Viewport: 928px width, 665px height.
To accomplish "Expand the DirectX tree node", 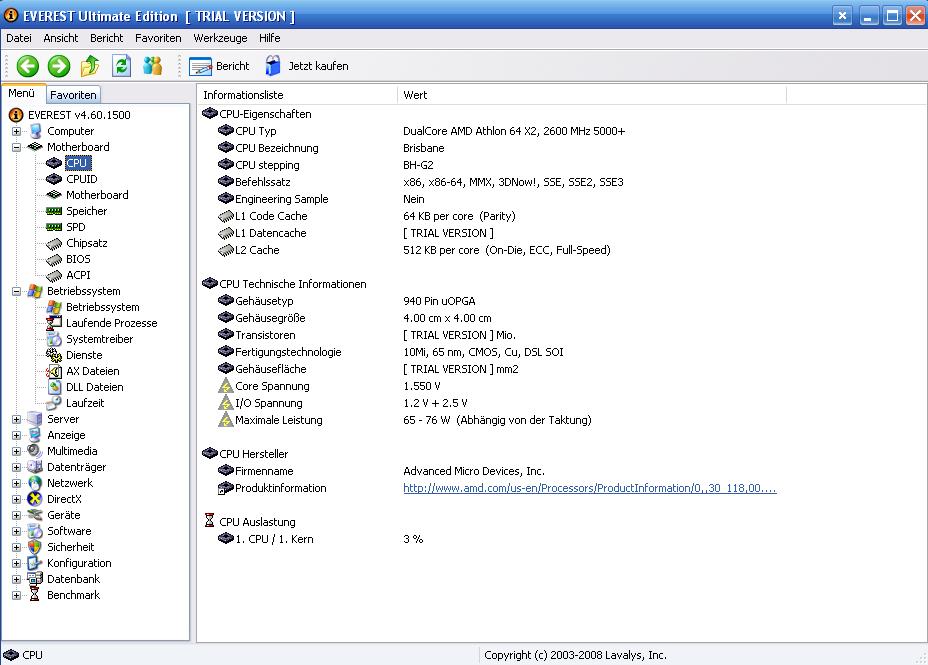I will (17, 499).
